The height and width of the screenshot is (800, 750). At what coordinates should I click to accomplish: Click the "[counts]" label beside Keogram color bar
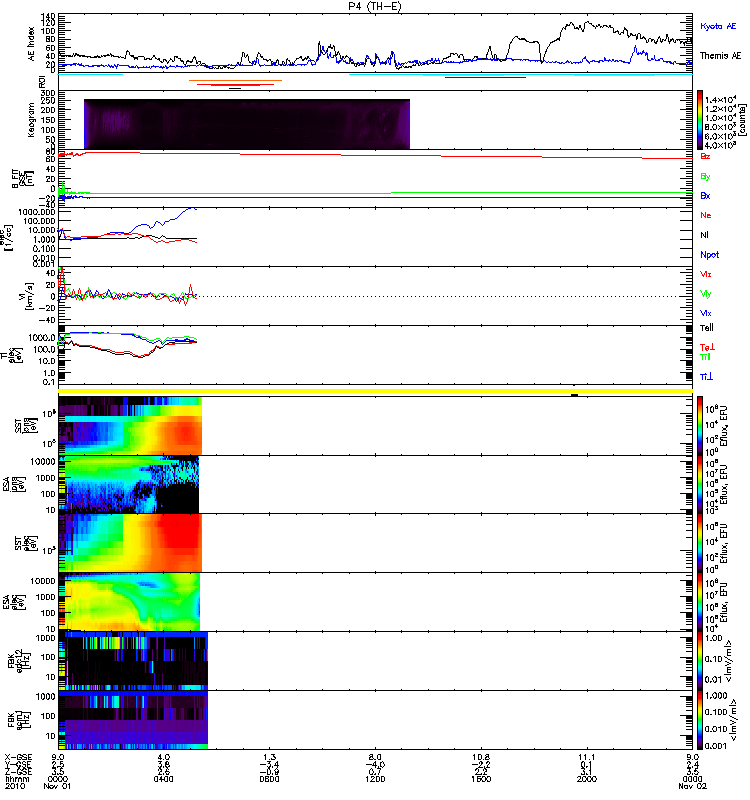742,120
